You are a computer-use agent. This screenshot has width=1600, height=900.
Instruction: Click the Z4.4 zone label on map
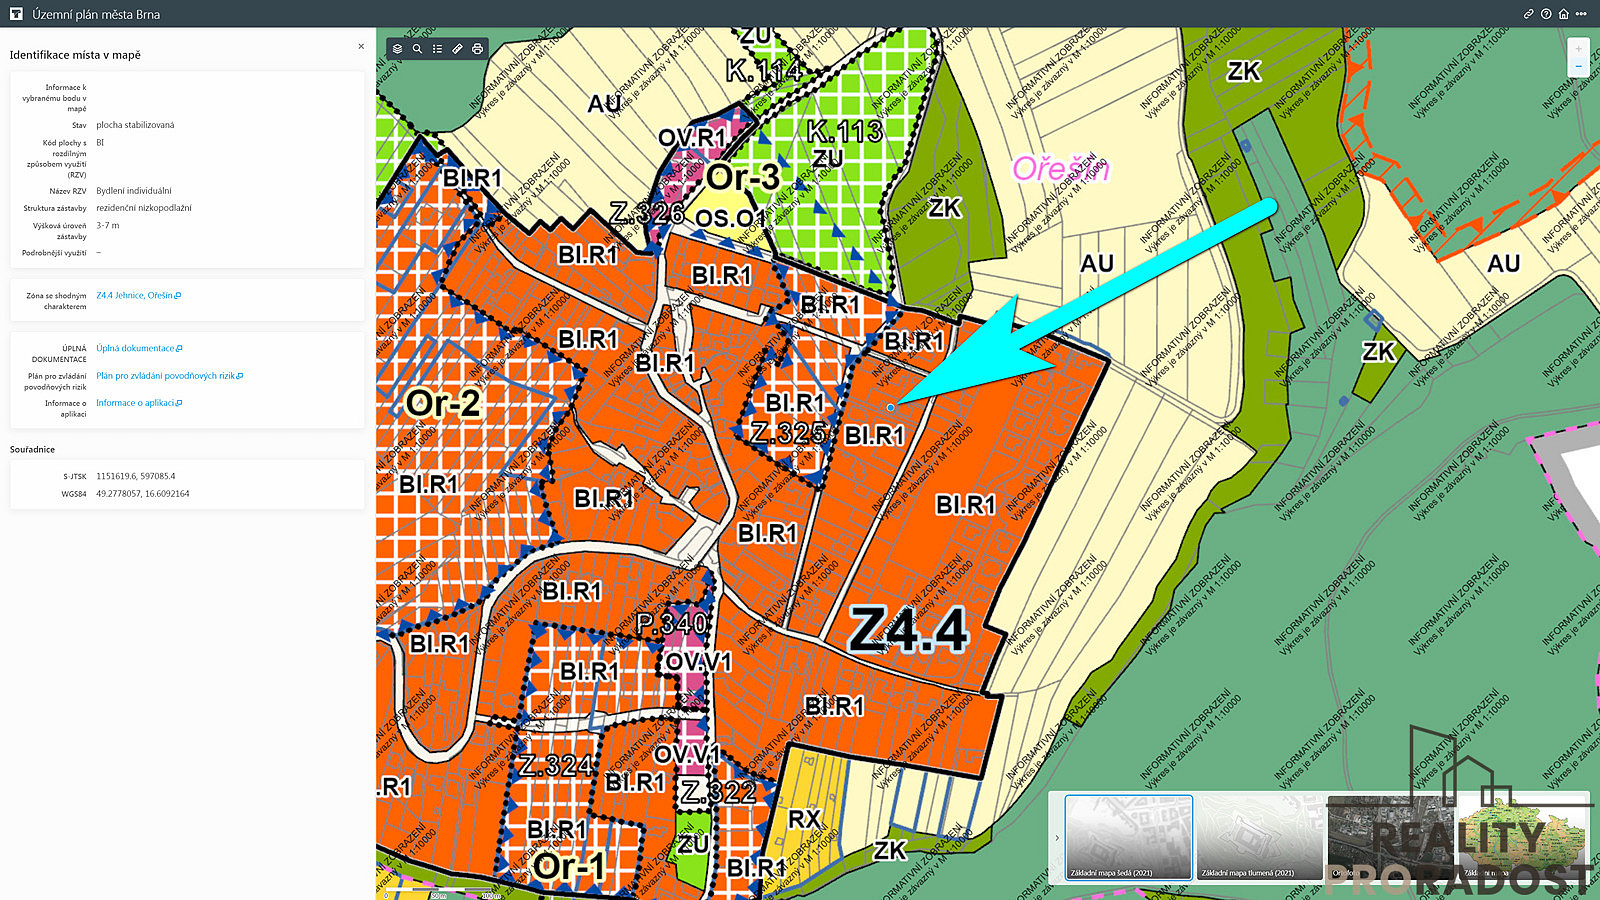[908, 630]
